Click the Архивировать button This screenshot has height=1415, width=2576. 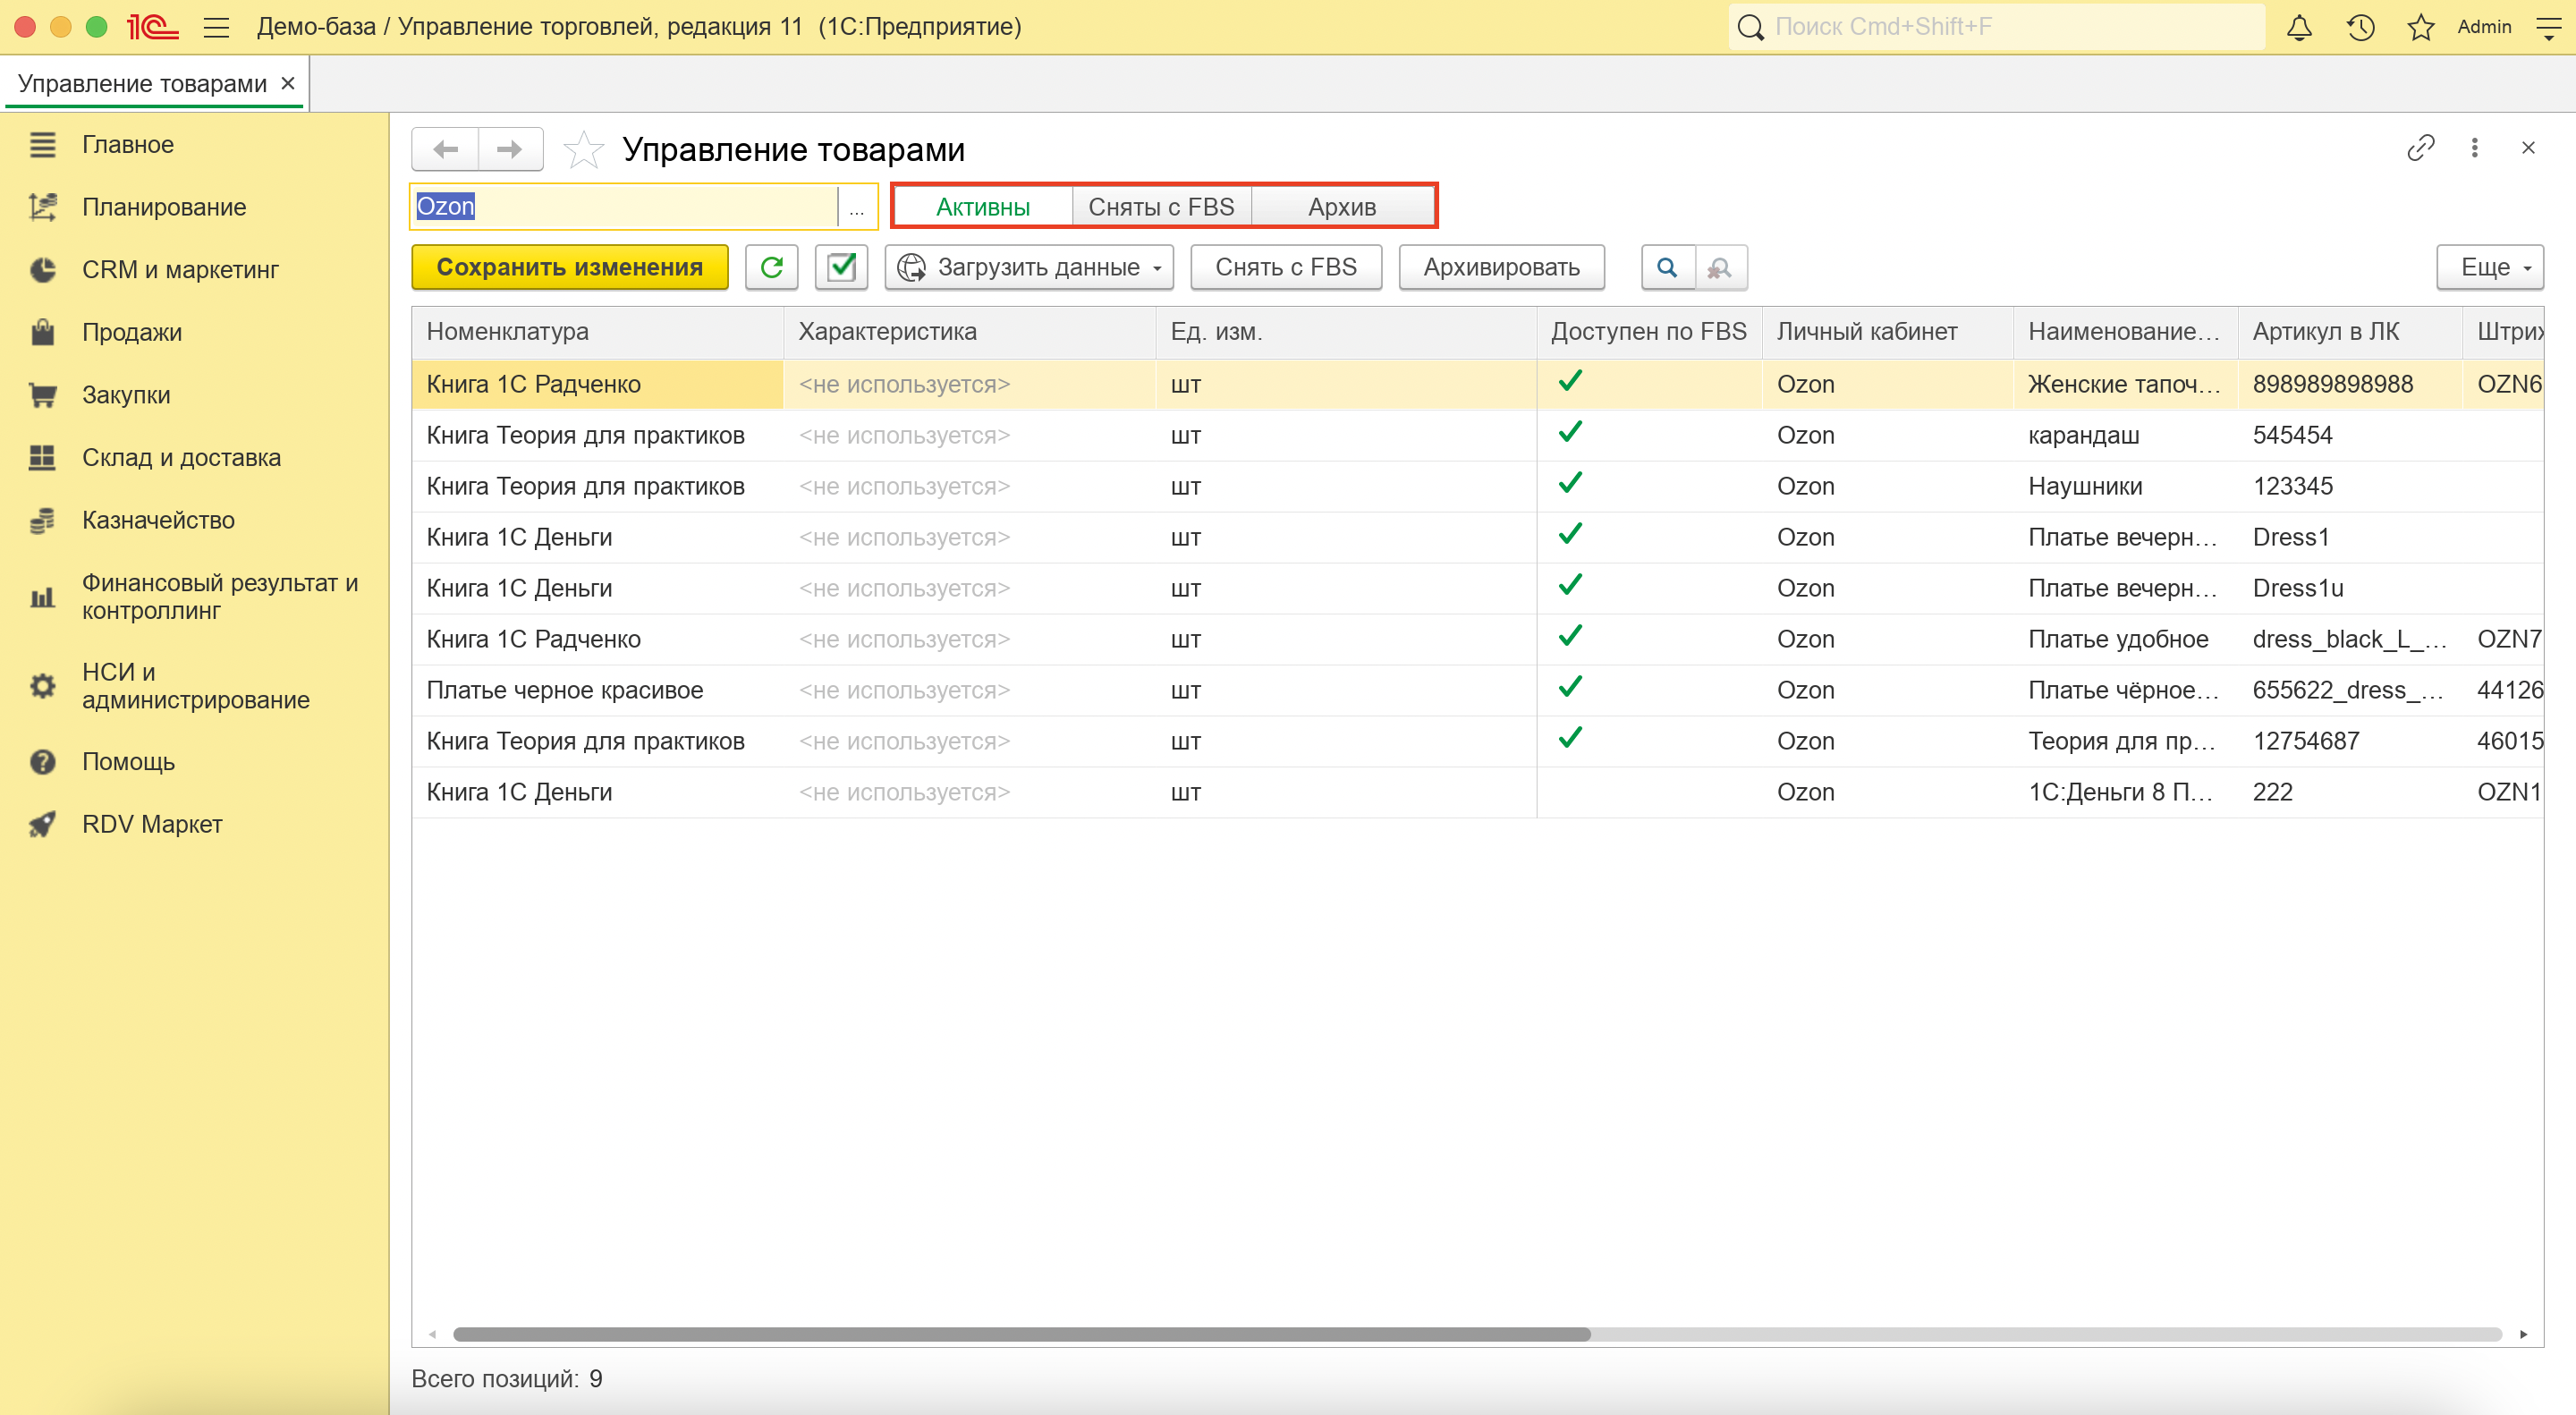coord(1501,267)
